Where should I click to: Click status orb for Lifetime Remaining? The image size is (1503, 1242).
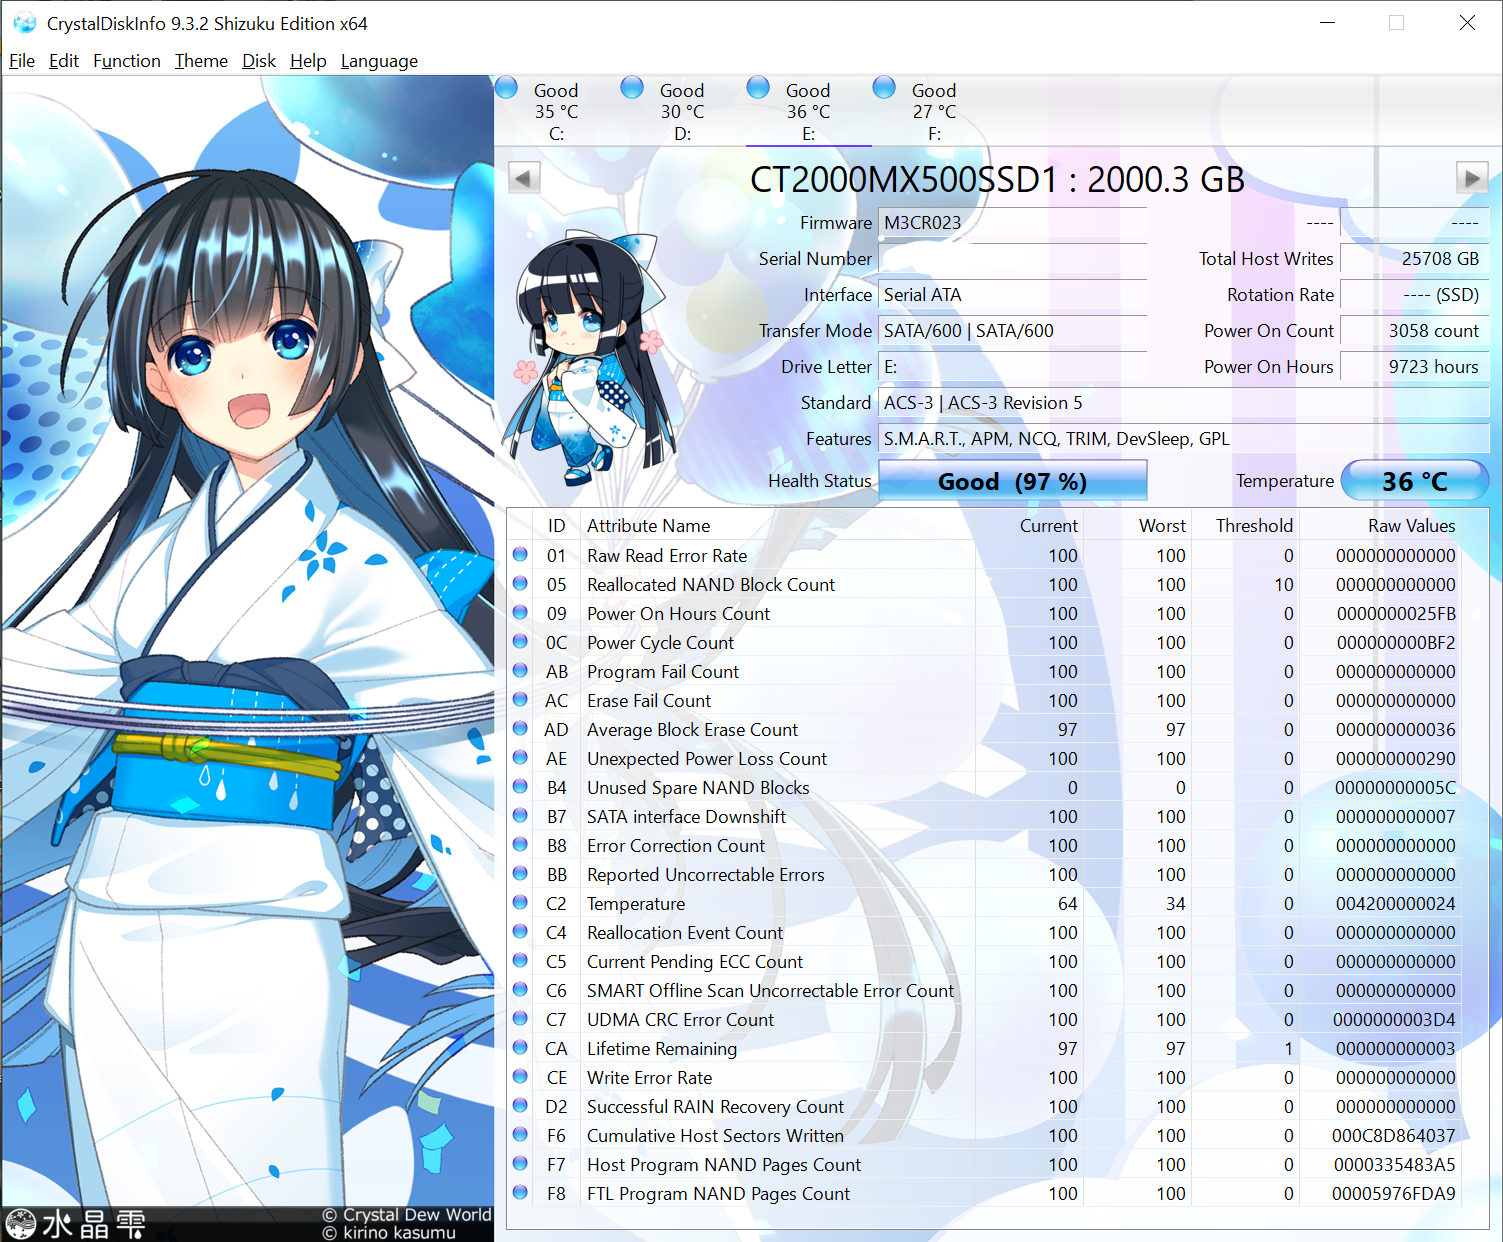tap(520, 1047)
